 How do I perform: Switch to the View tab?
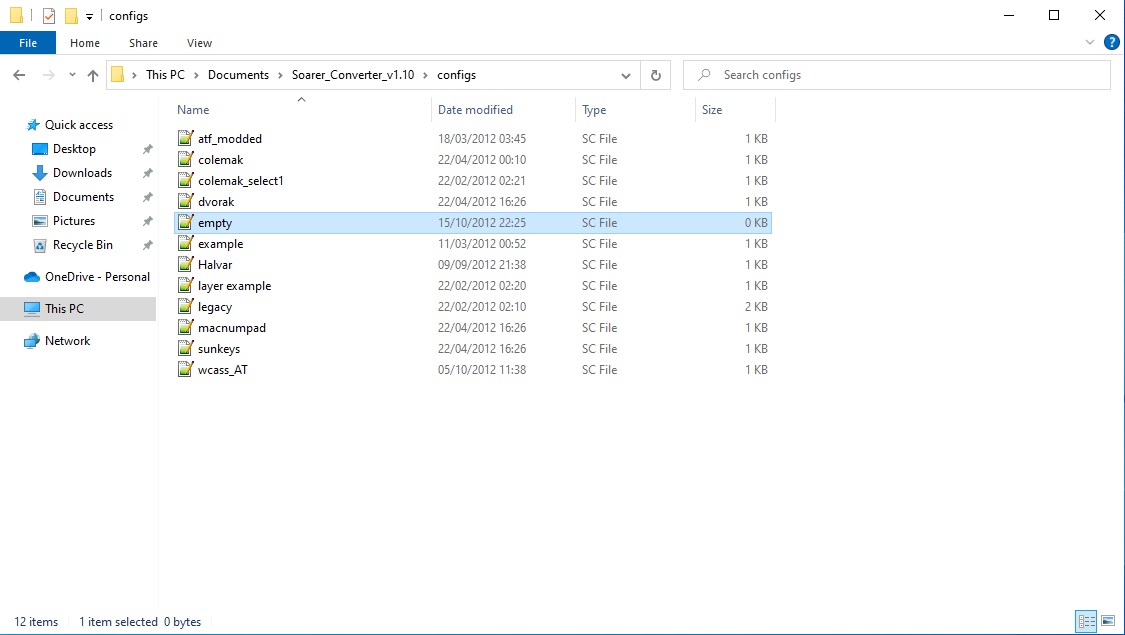198,42
